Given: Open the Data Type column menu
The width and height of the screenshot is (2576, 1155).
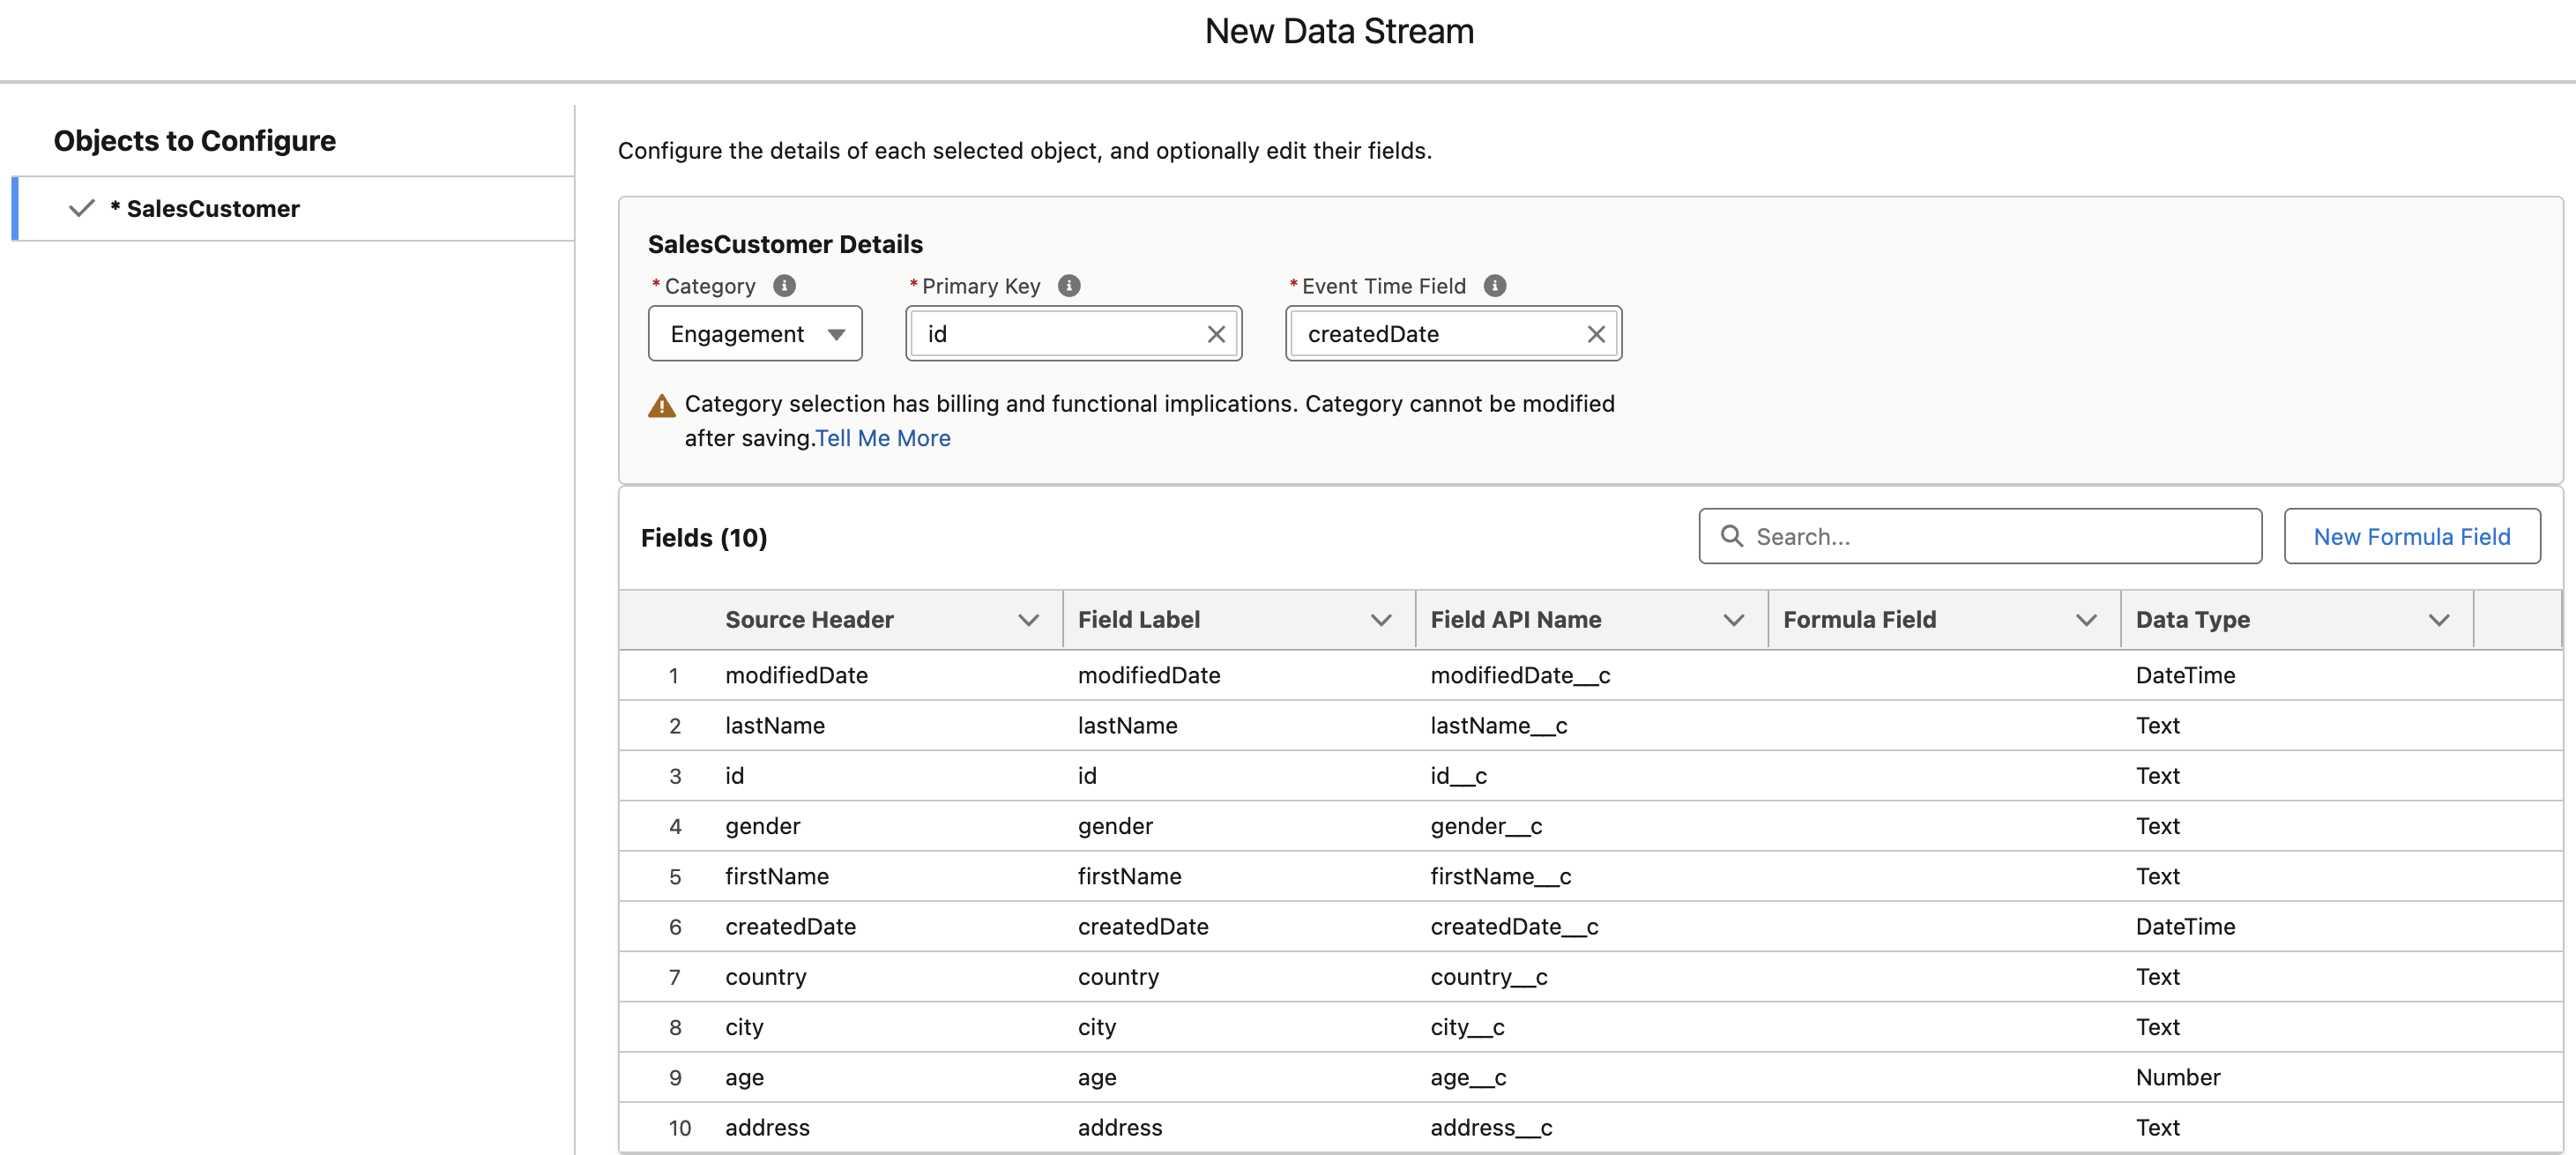Looking at the screenshot, I should (2440, 619).
